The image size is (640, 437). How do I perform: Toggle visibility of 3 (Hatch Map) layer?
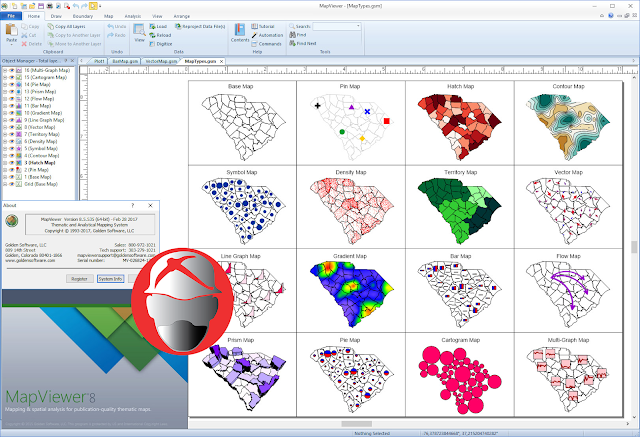pyautogui.click(x=12, y=163)
